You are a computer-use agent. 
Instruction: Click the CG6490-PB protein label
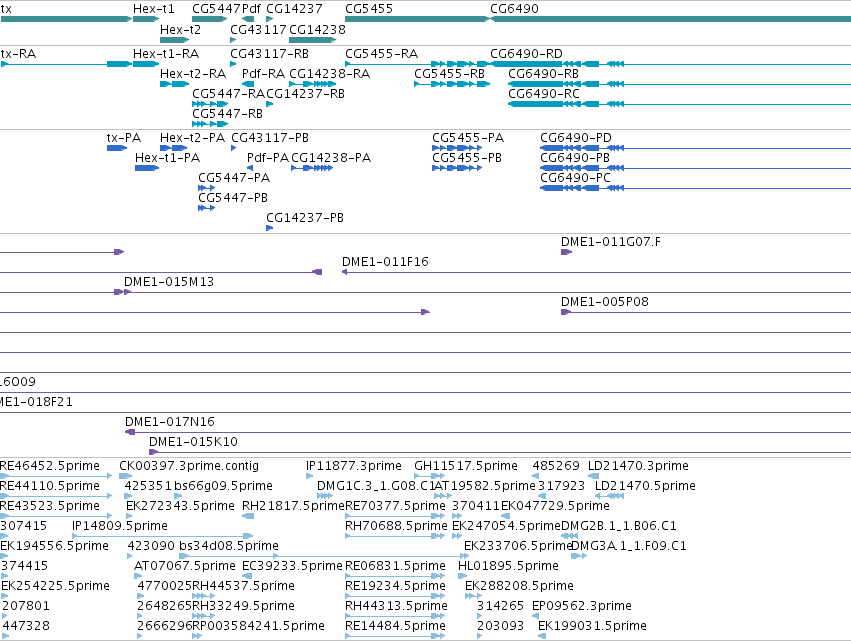575,158
